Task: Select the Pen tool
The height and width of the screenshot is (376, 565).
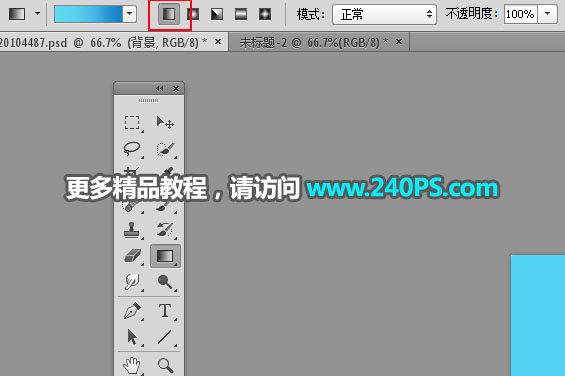Action: tap(132, 311)
